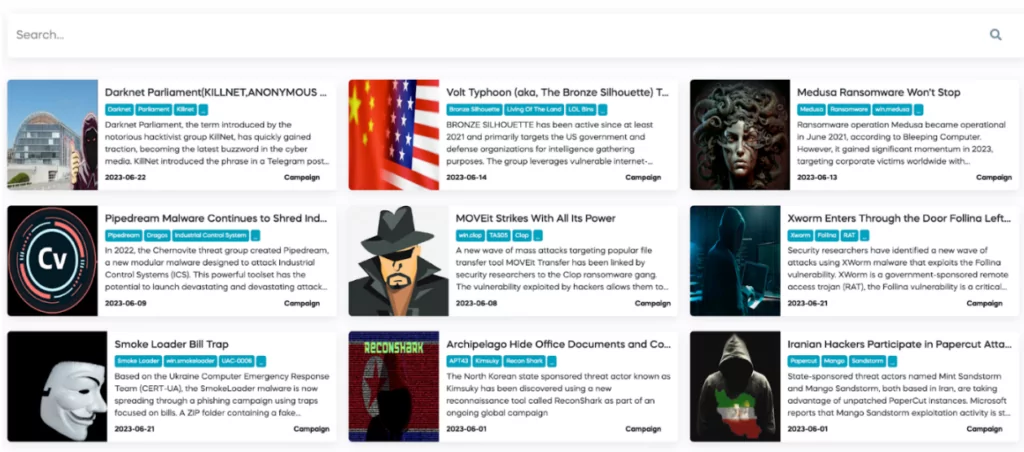Viewport: 1024px width, 452px height.
Task: Pick the RAT tag
Action: click(849, 235)
